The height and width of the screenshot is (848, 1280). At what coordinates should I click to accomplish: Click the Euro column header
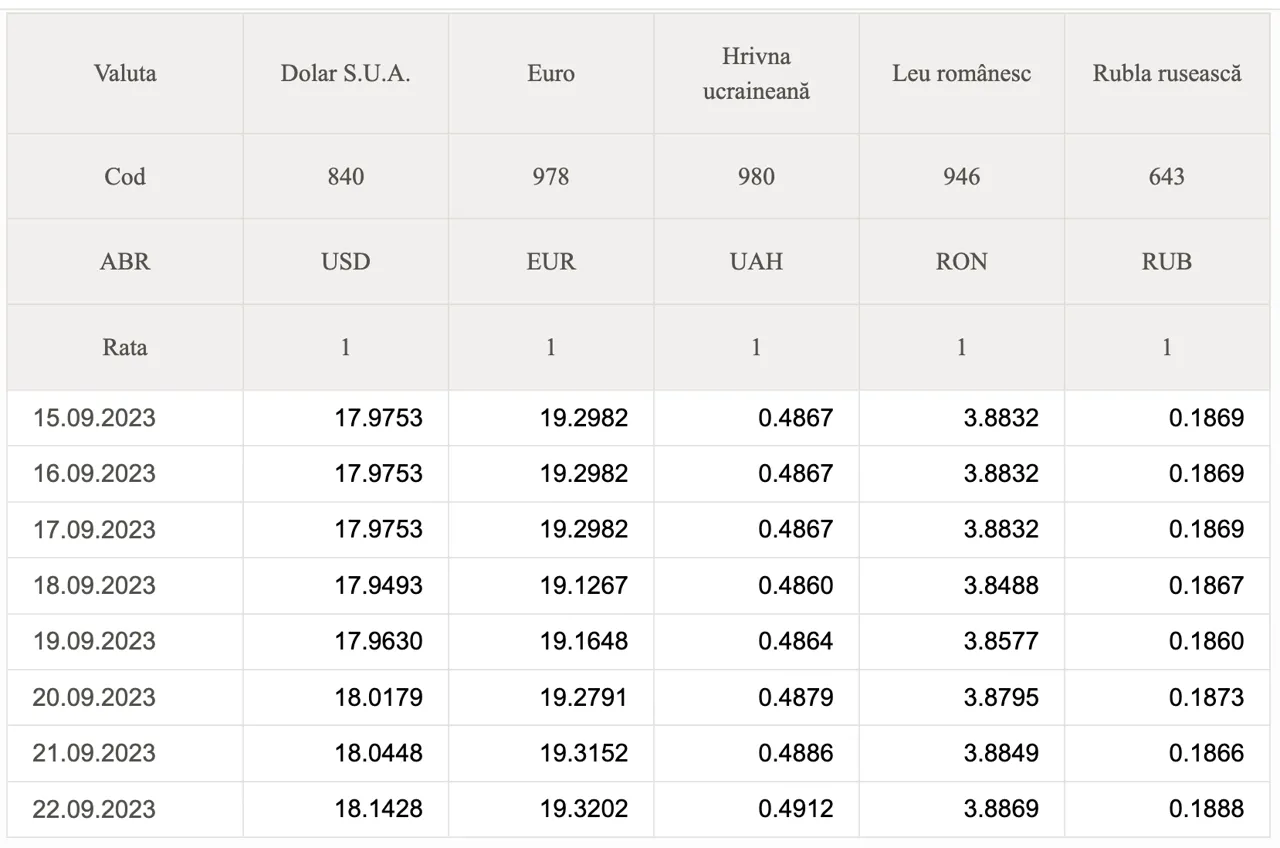click(x=551, y=73)
